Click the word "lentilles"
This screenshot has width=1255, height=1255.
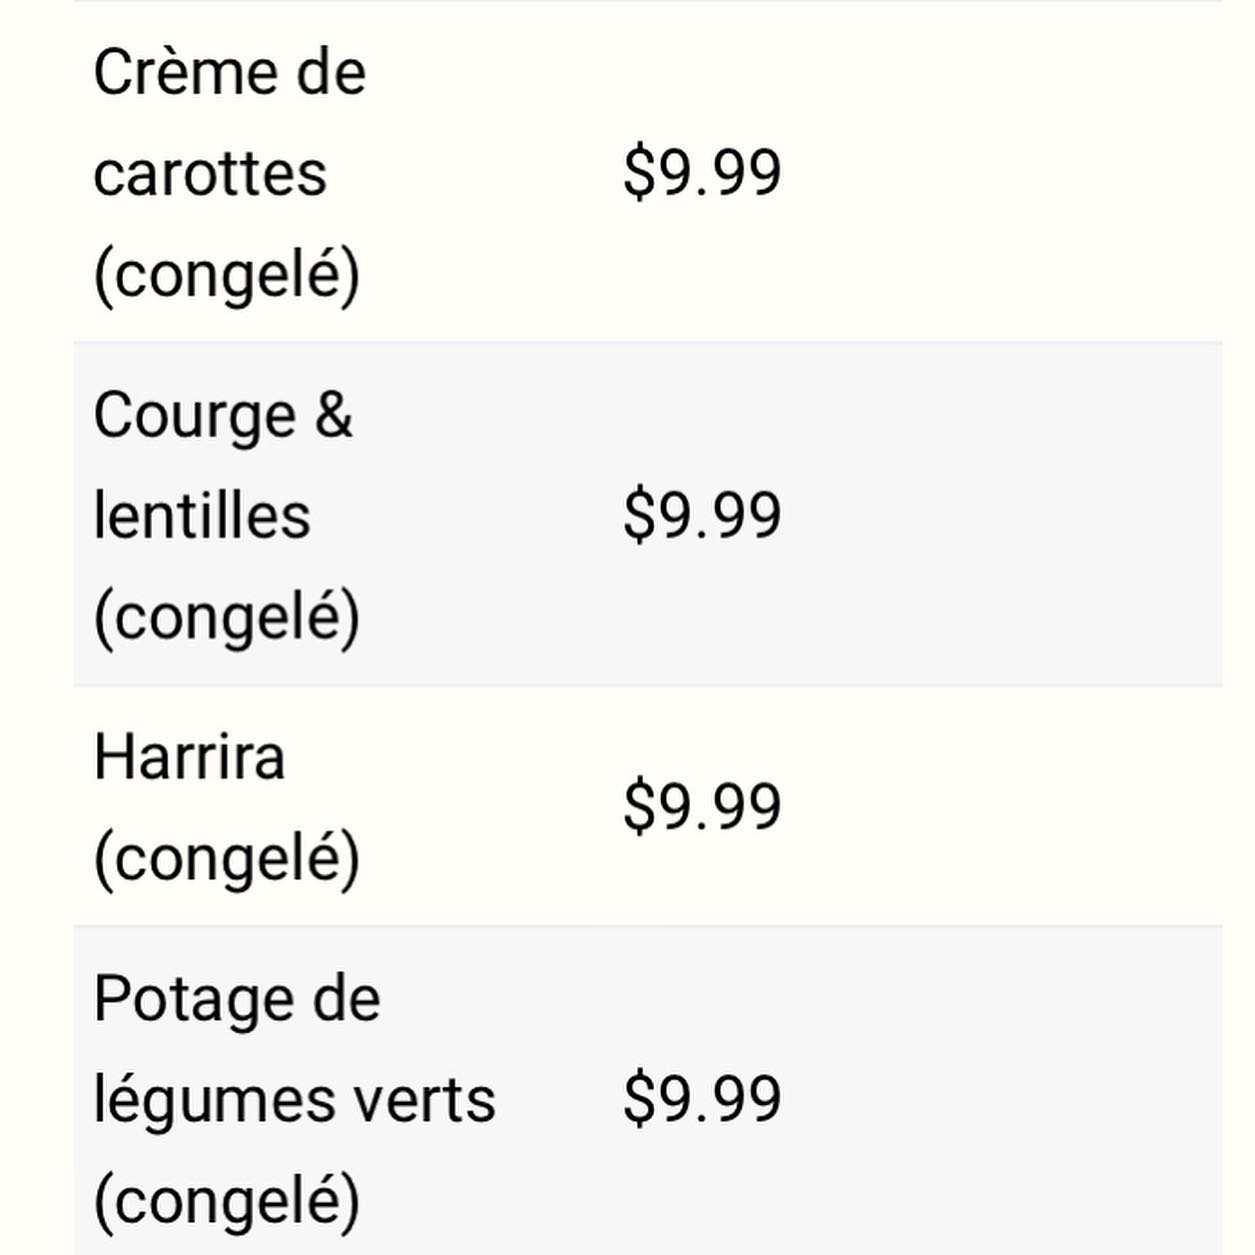202,516
